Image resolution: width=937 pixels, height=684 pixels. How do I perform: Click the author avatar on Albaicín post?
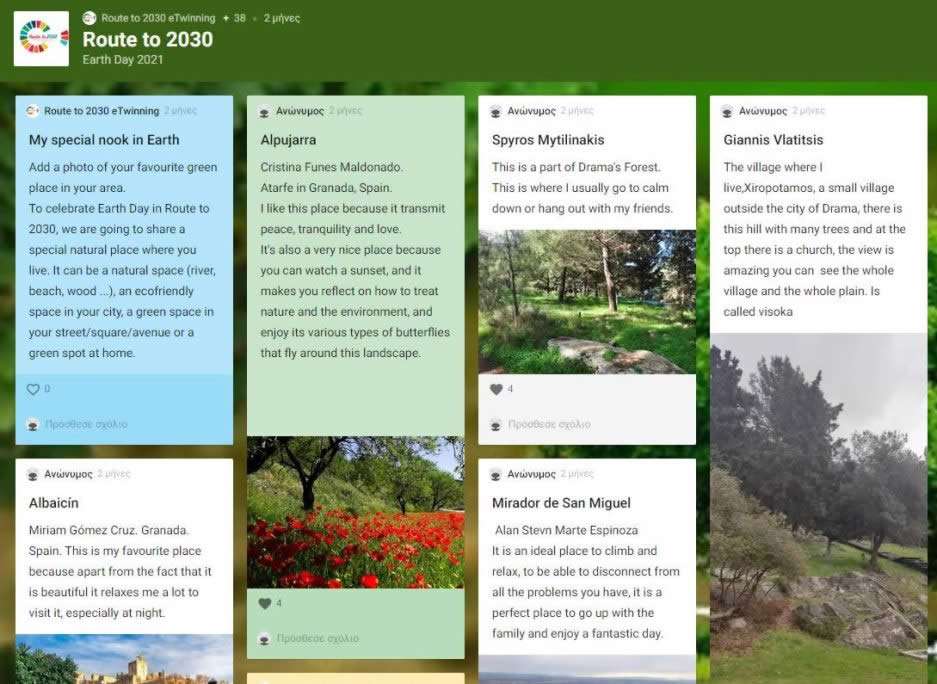[33, 474]
